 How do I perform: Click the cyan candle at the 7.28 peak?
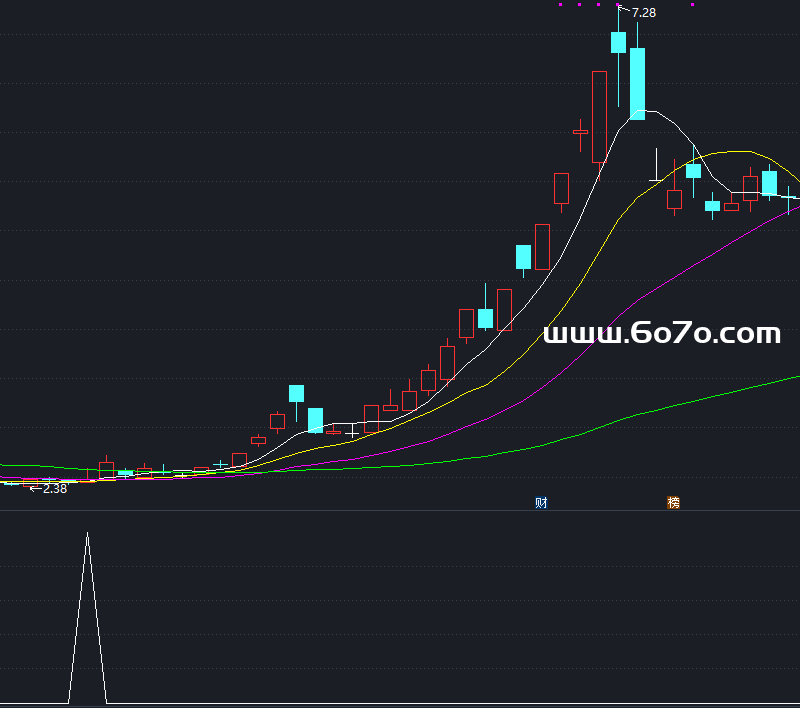coord(618,42)
